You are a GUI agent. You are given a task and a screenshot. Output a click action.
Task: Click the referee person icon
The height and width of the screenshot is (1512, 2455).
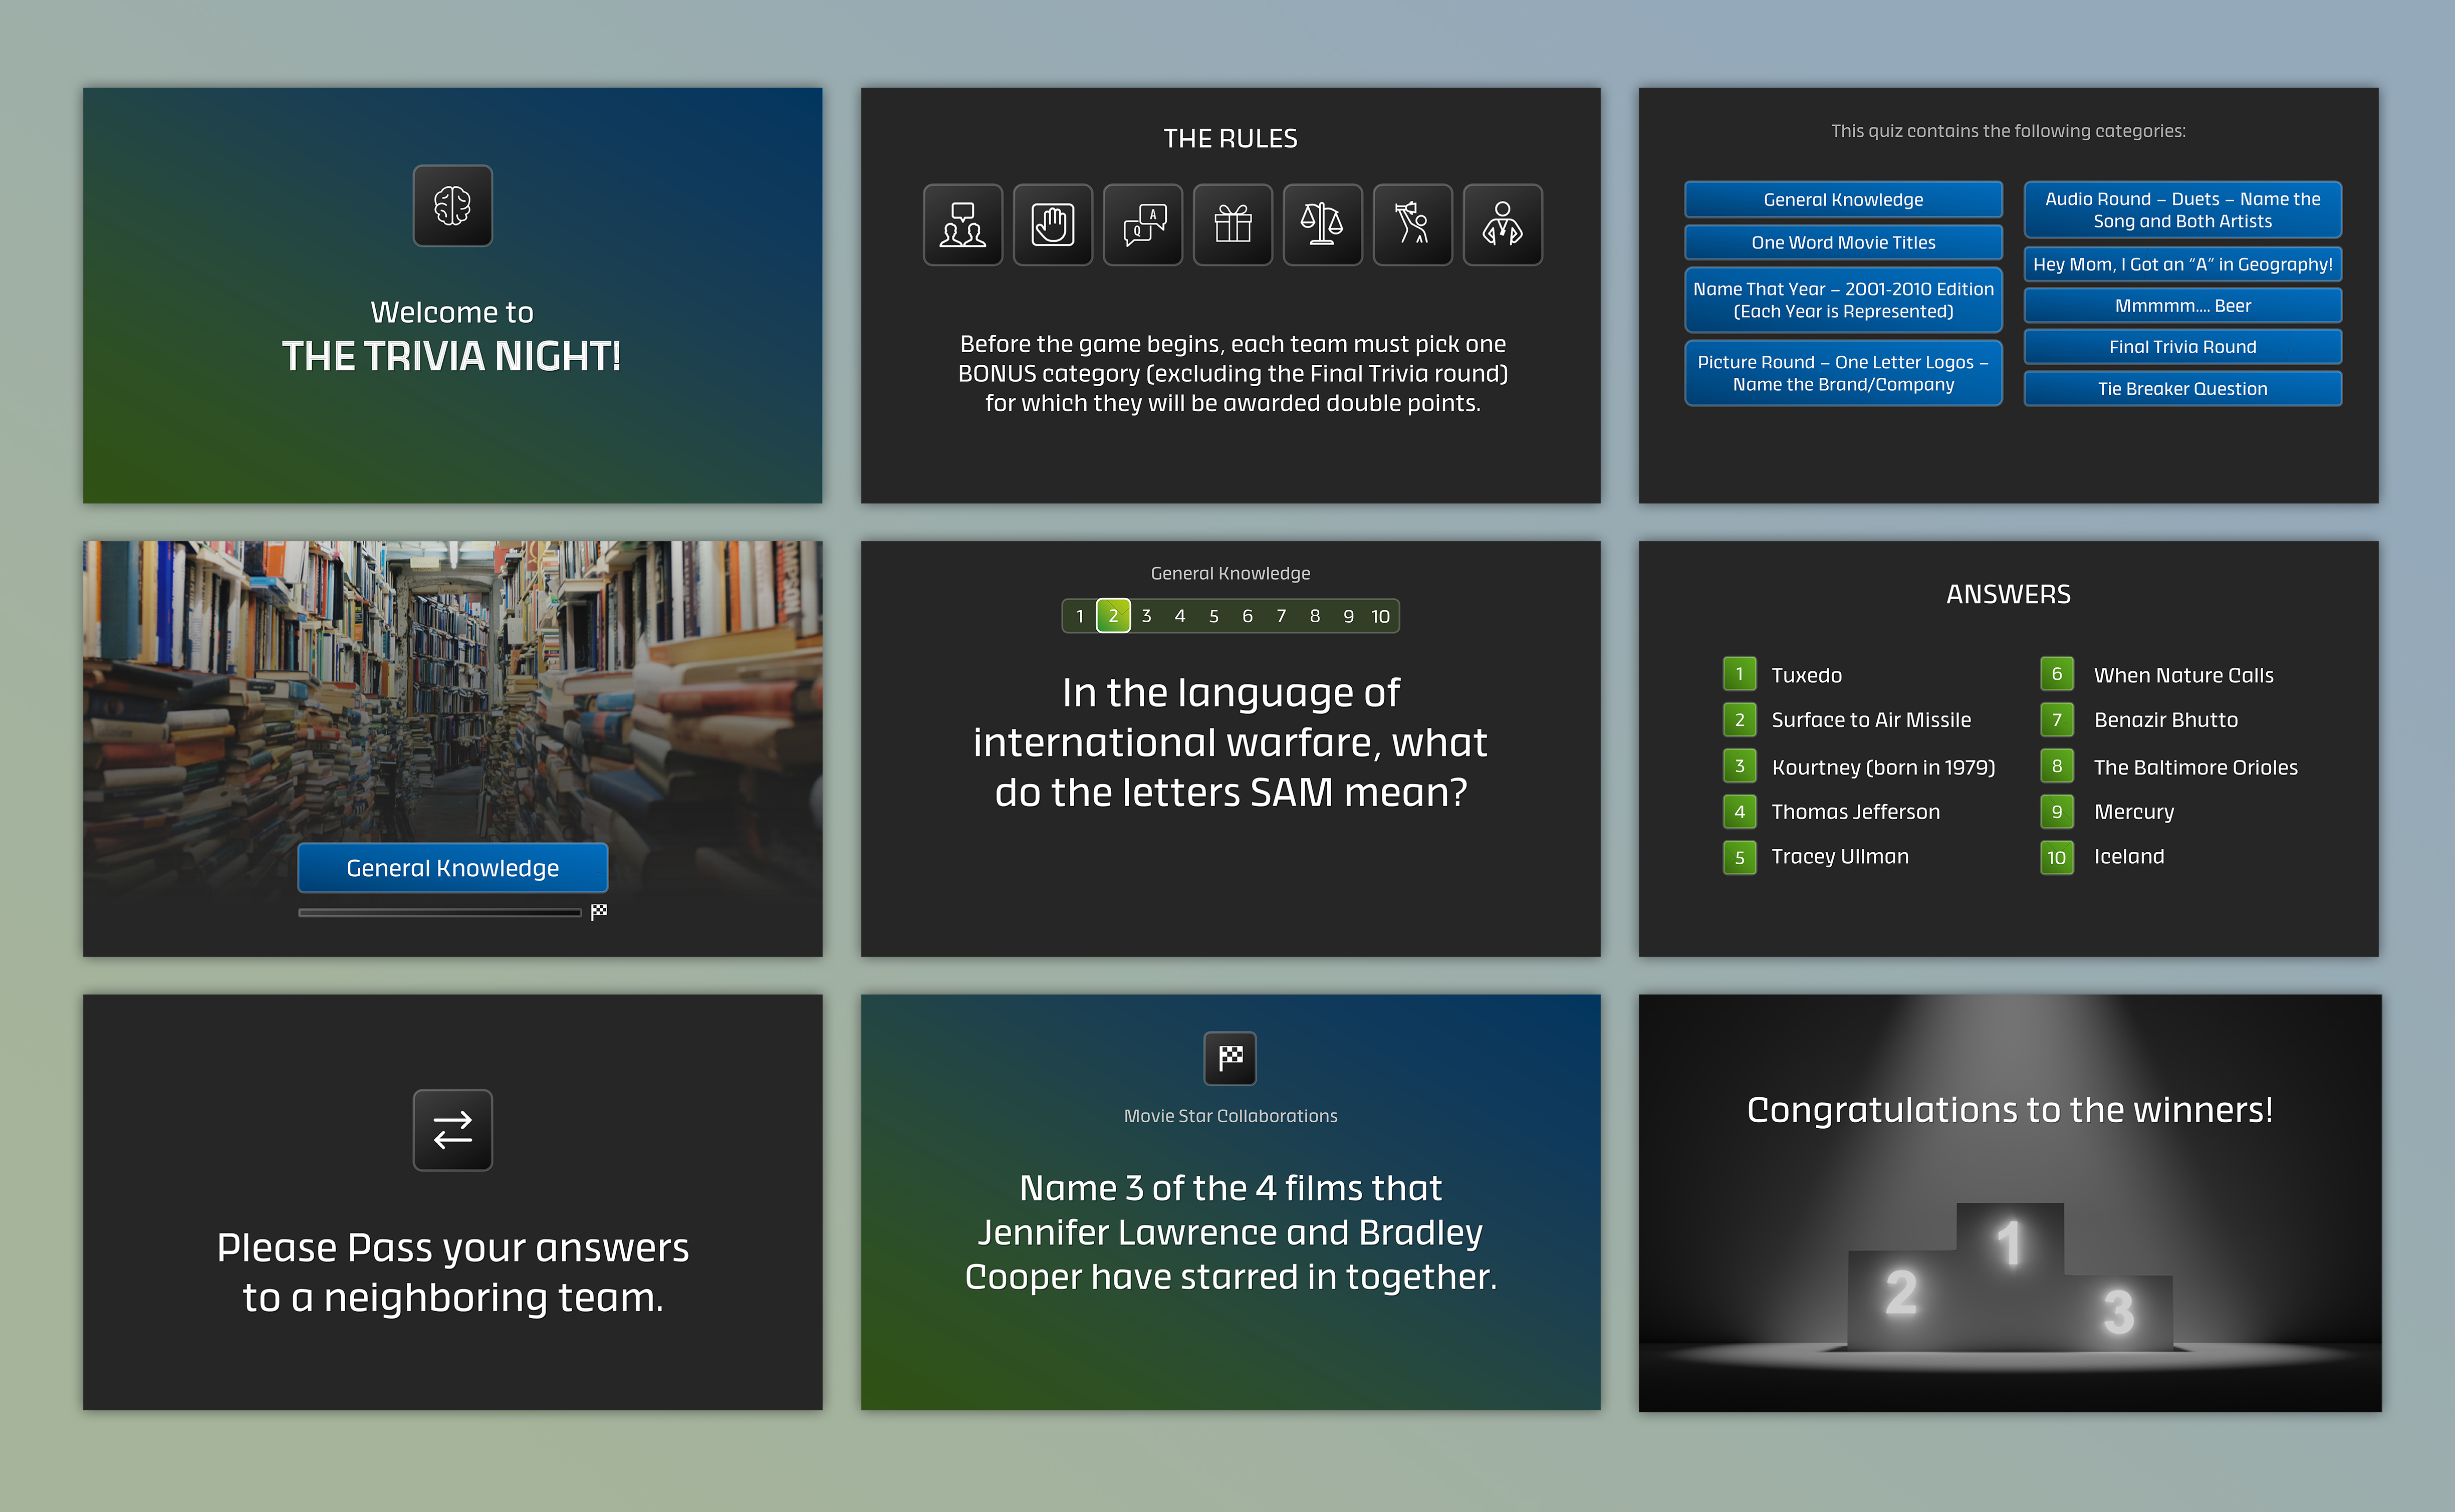point(1502,225)
